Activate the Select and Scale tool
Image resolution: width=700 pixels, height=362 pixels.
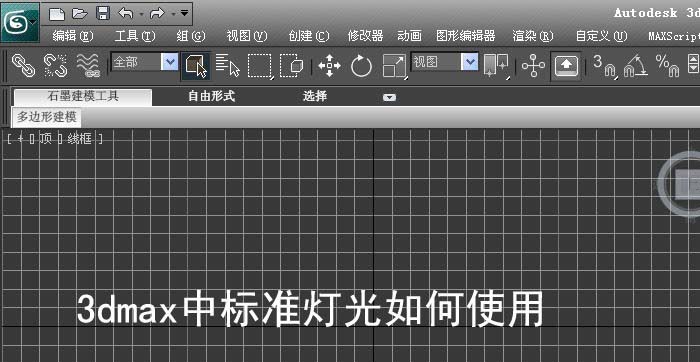(394, 66)
